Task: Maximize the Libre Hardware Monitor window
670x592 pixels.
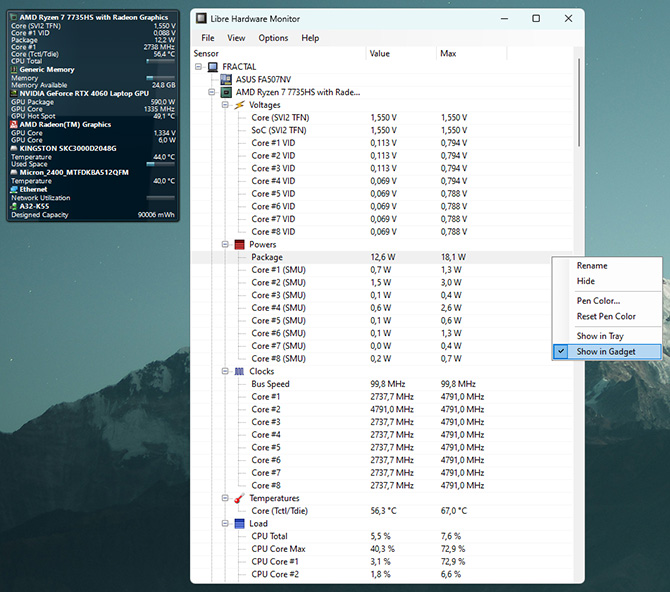Action: coord(536,18)
